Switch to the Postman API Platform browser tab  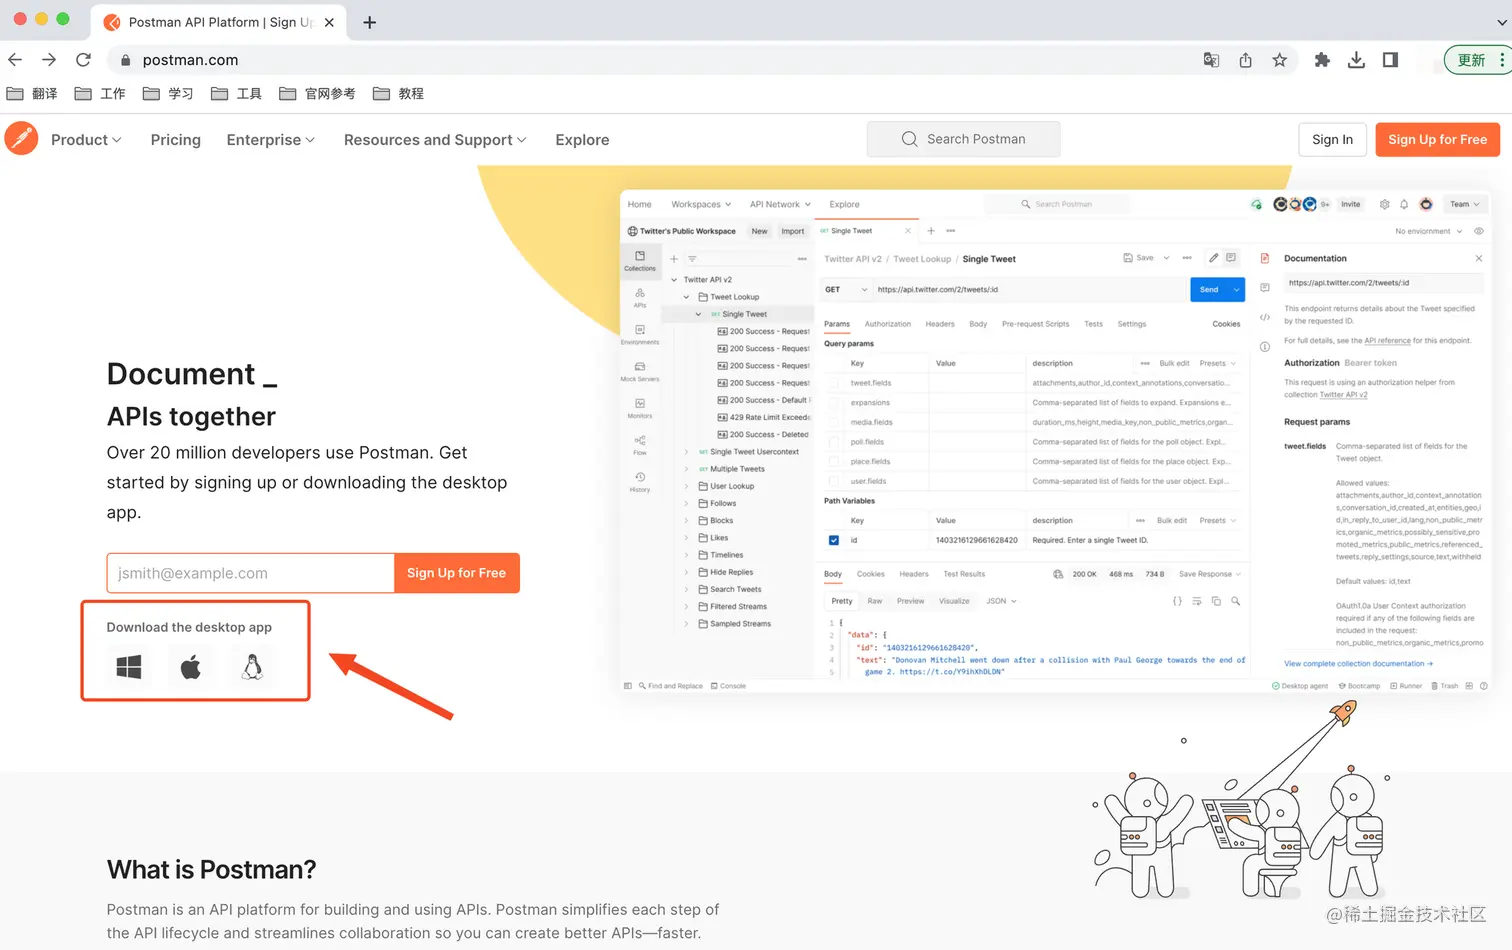point(218,22)
